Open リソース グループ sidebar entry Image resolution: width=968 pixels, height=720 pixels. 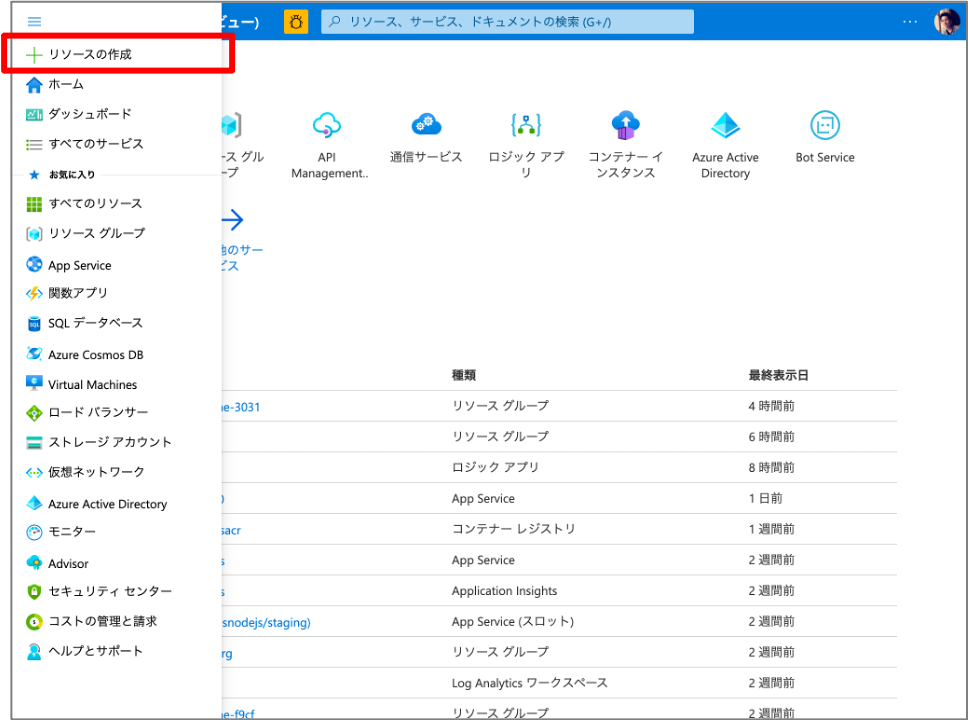pos(97,233)
